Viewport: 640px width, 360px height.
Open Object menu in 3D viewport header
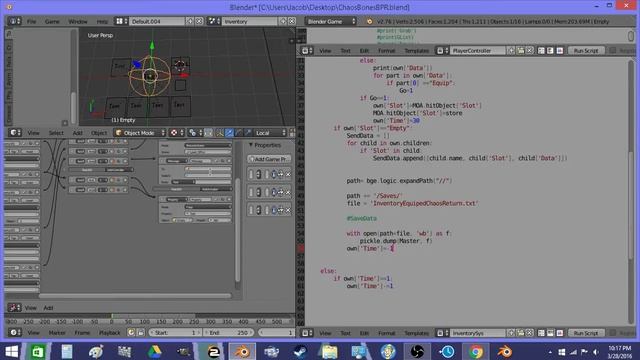pos(99,133)
